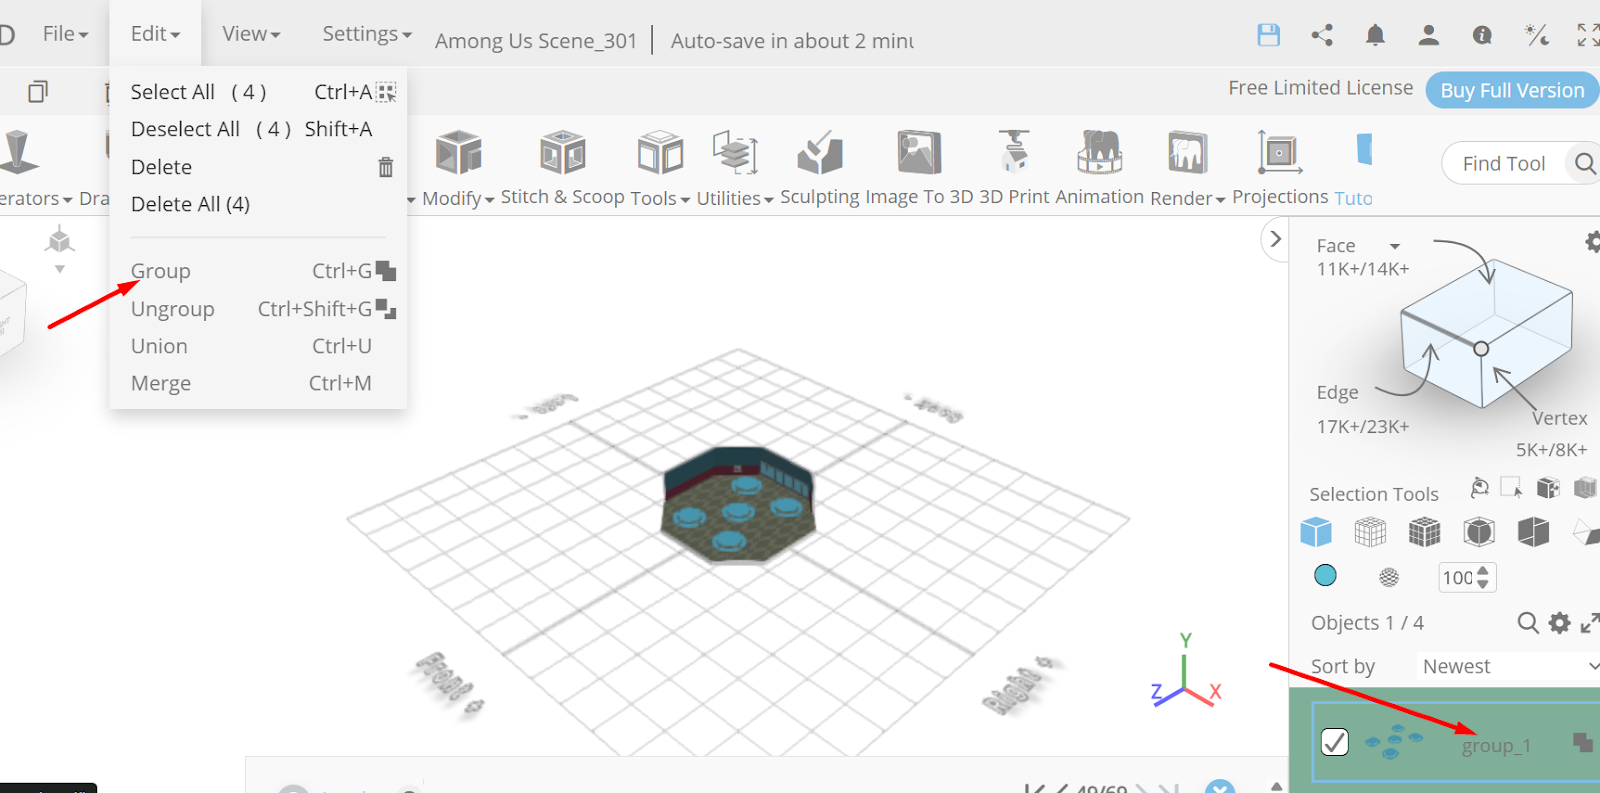This screenshot has height=793, width=1600.
Task: Select the blue solid cube selection mode
Action: point(1316,532)
